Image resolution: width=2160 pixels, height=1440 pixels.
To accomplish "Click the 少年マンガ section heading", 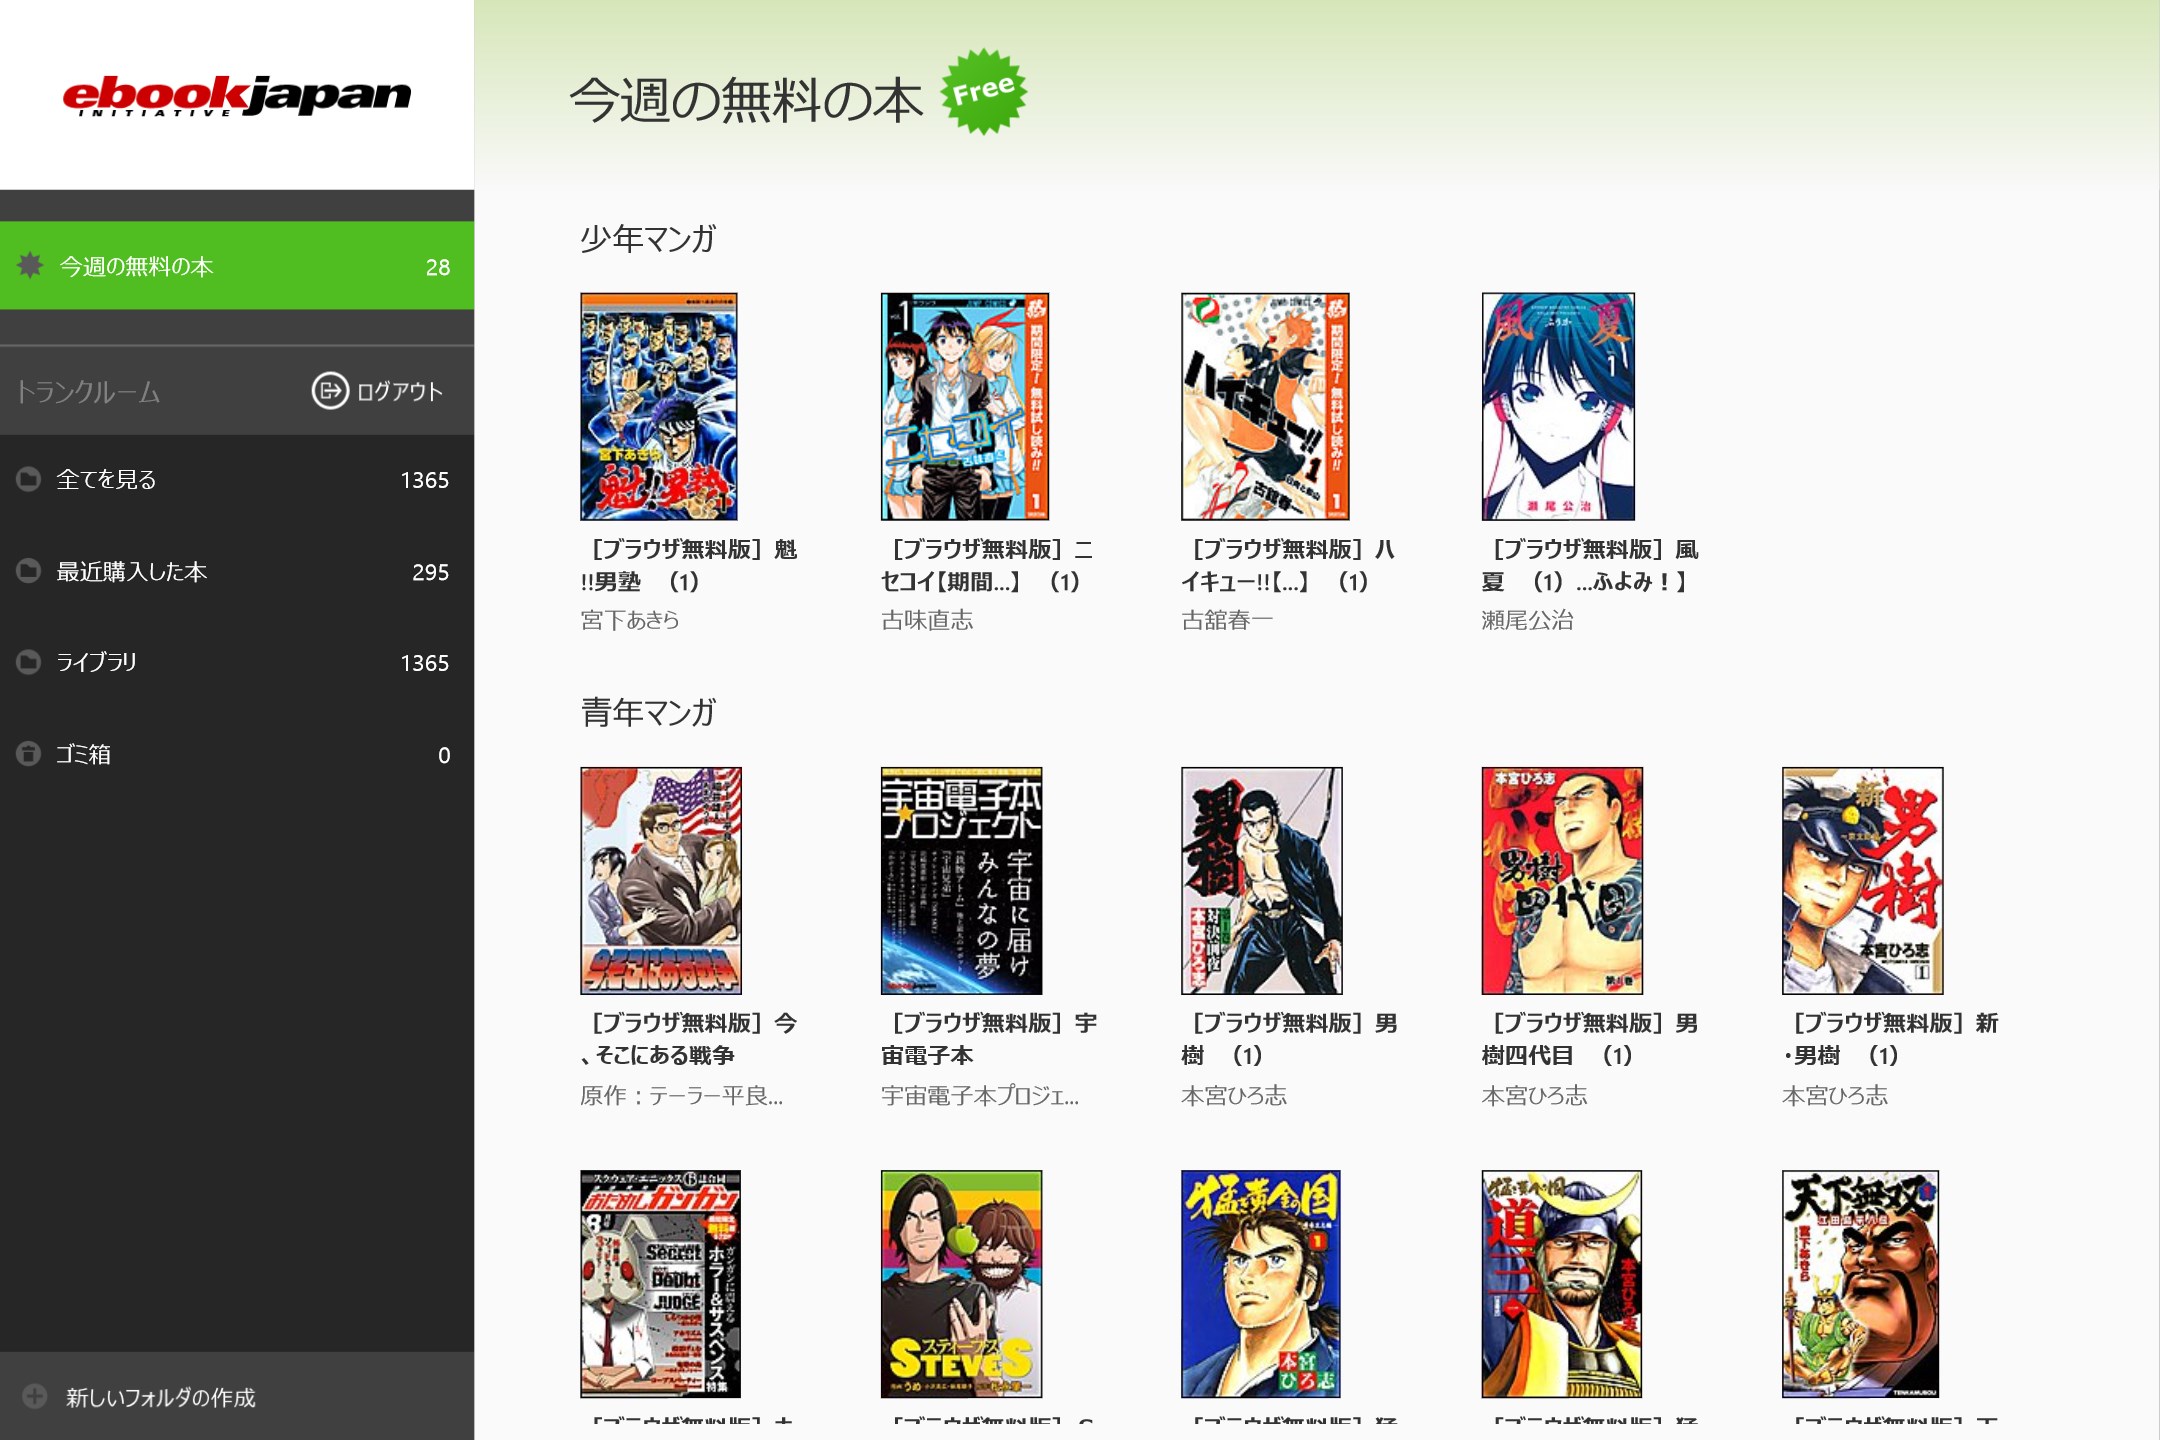I will (648, 238).
